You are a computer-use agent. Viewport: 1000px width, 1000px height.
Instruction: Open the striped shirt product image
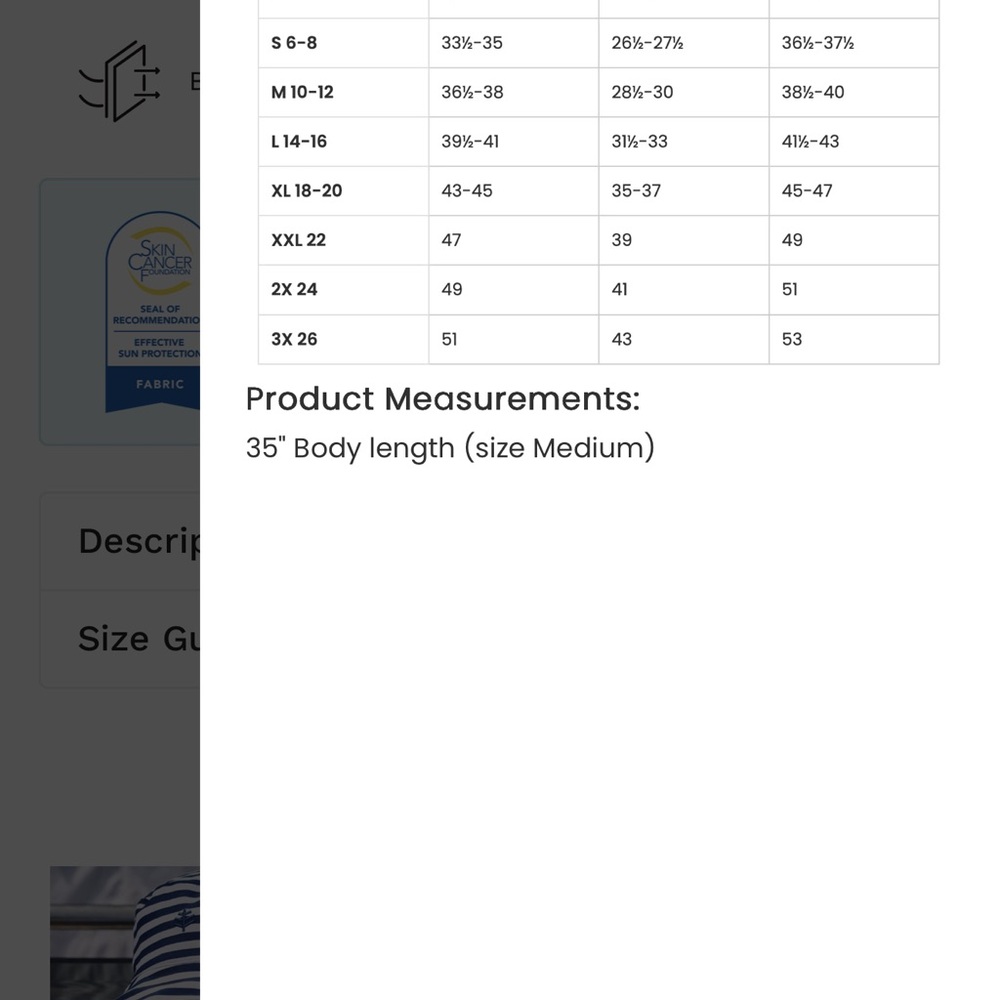125,932
